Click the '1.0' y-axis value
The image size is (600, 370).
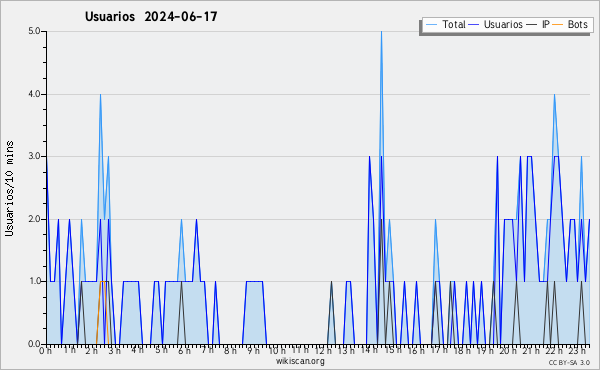[x=34, y=281]
